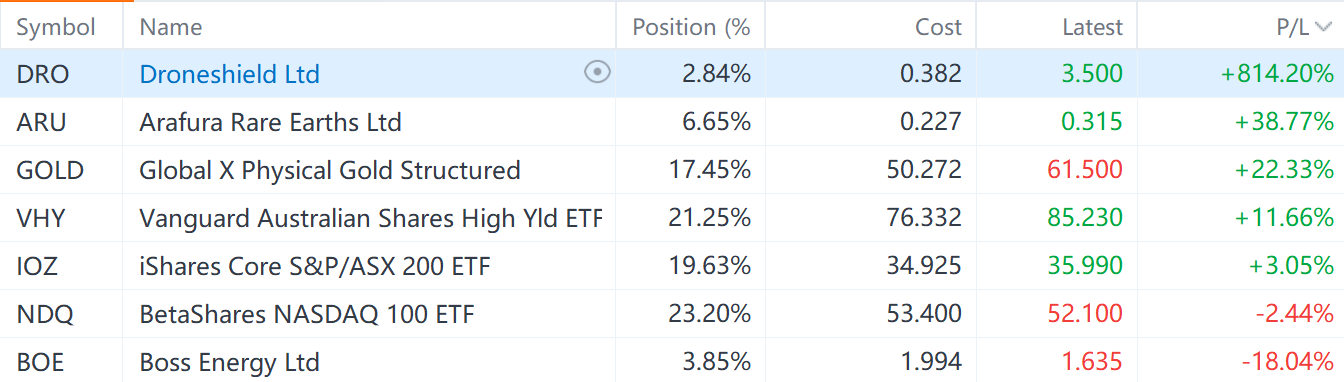Select the Arafura Rare Earths Ltd row

click(x=672, y=122)
